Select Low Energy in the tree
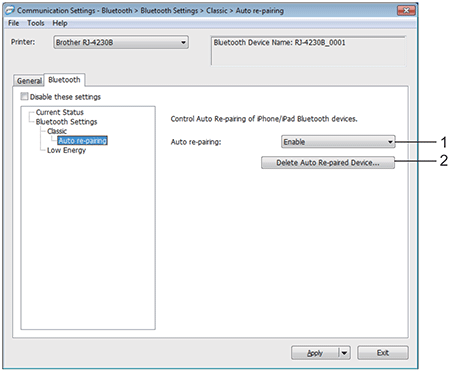Image resolution: width=450 pixels, height=371 pixels. [x=66, y=150]
